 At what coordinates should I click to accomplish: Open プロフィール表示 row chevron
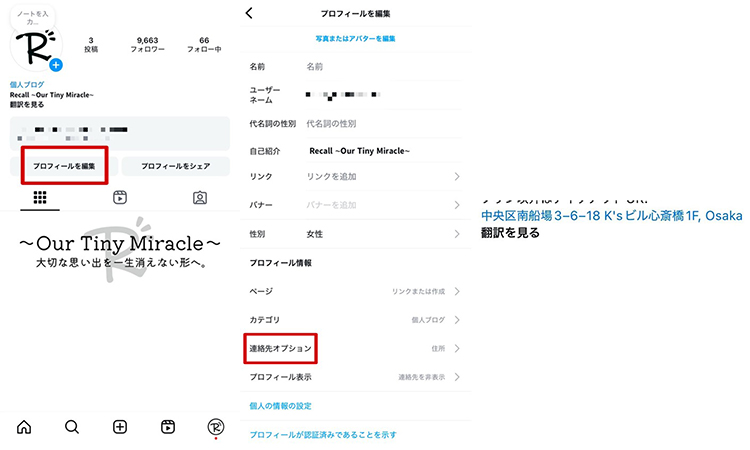[x=457, y=377]
